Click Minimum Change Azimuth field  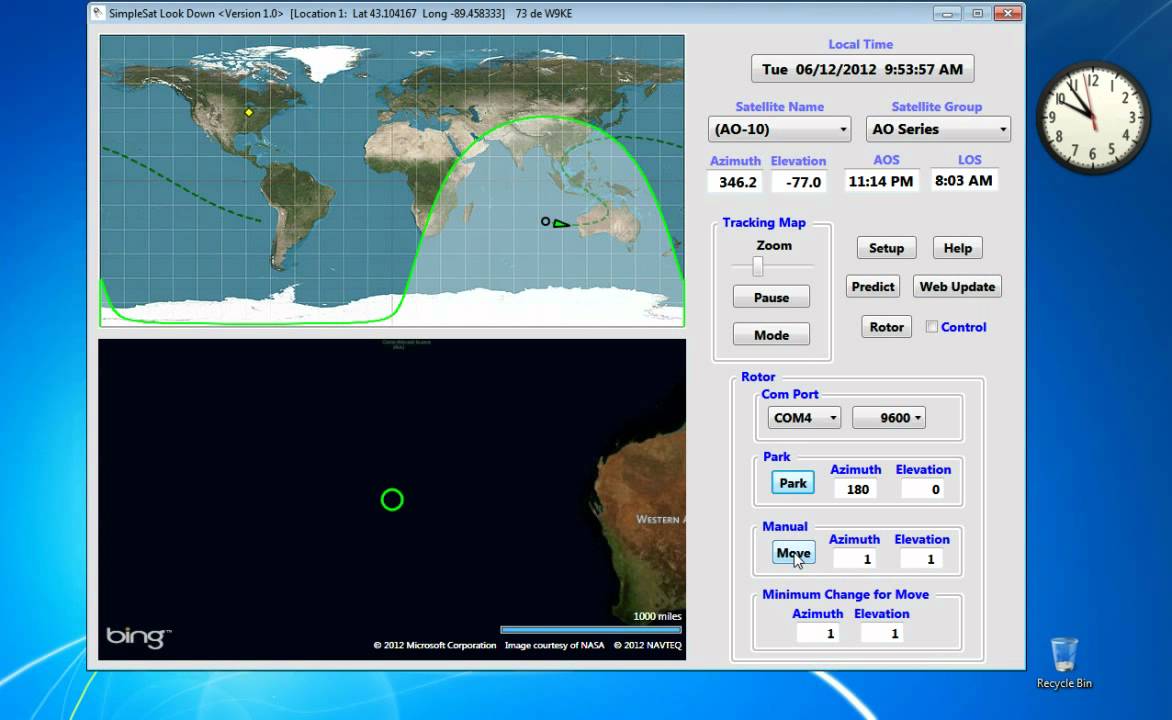coord(817,633)
